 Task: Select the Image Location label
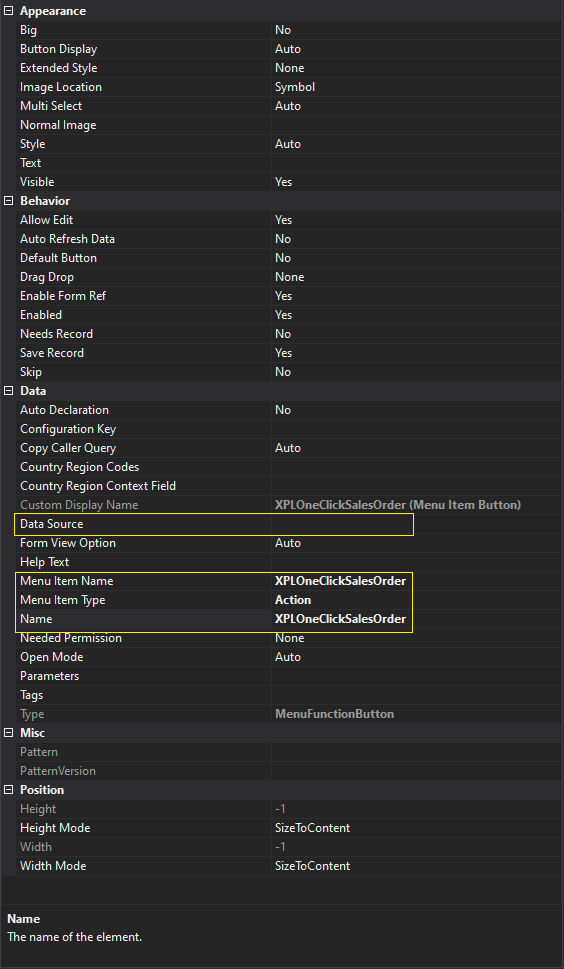[x=61, y=87]
